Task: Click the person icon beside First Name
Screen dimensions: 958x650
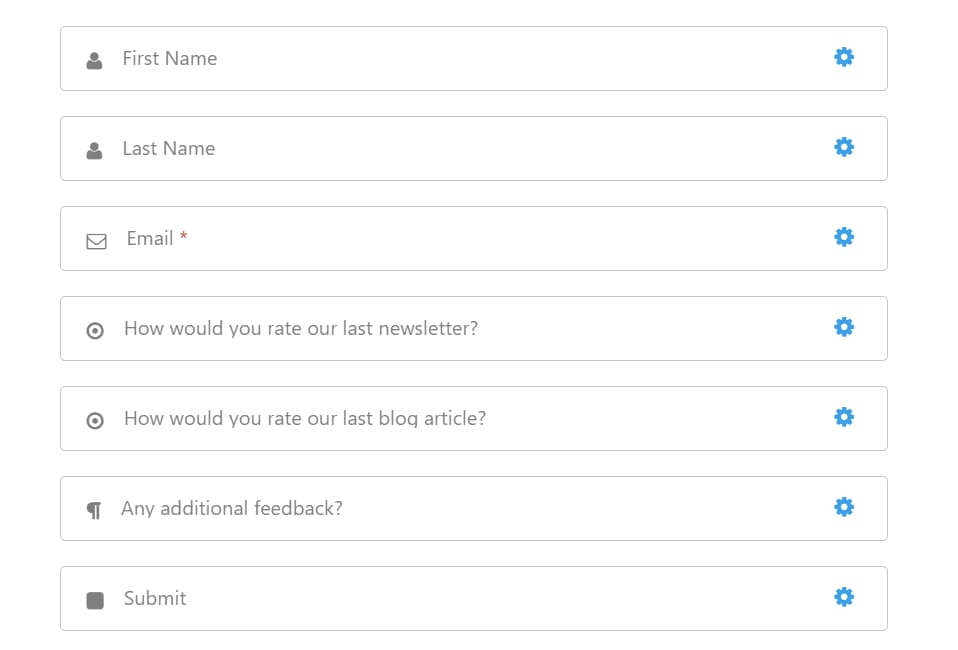Action: (94, 60)
